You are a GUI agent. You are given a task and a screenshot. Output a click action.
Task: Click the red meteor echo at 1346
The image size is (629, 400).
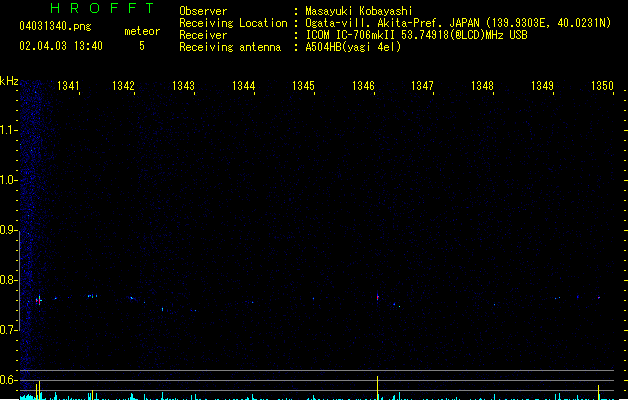[x=377, y=297]
